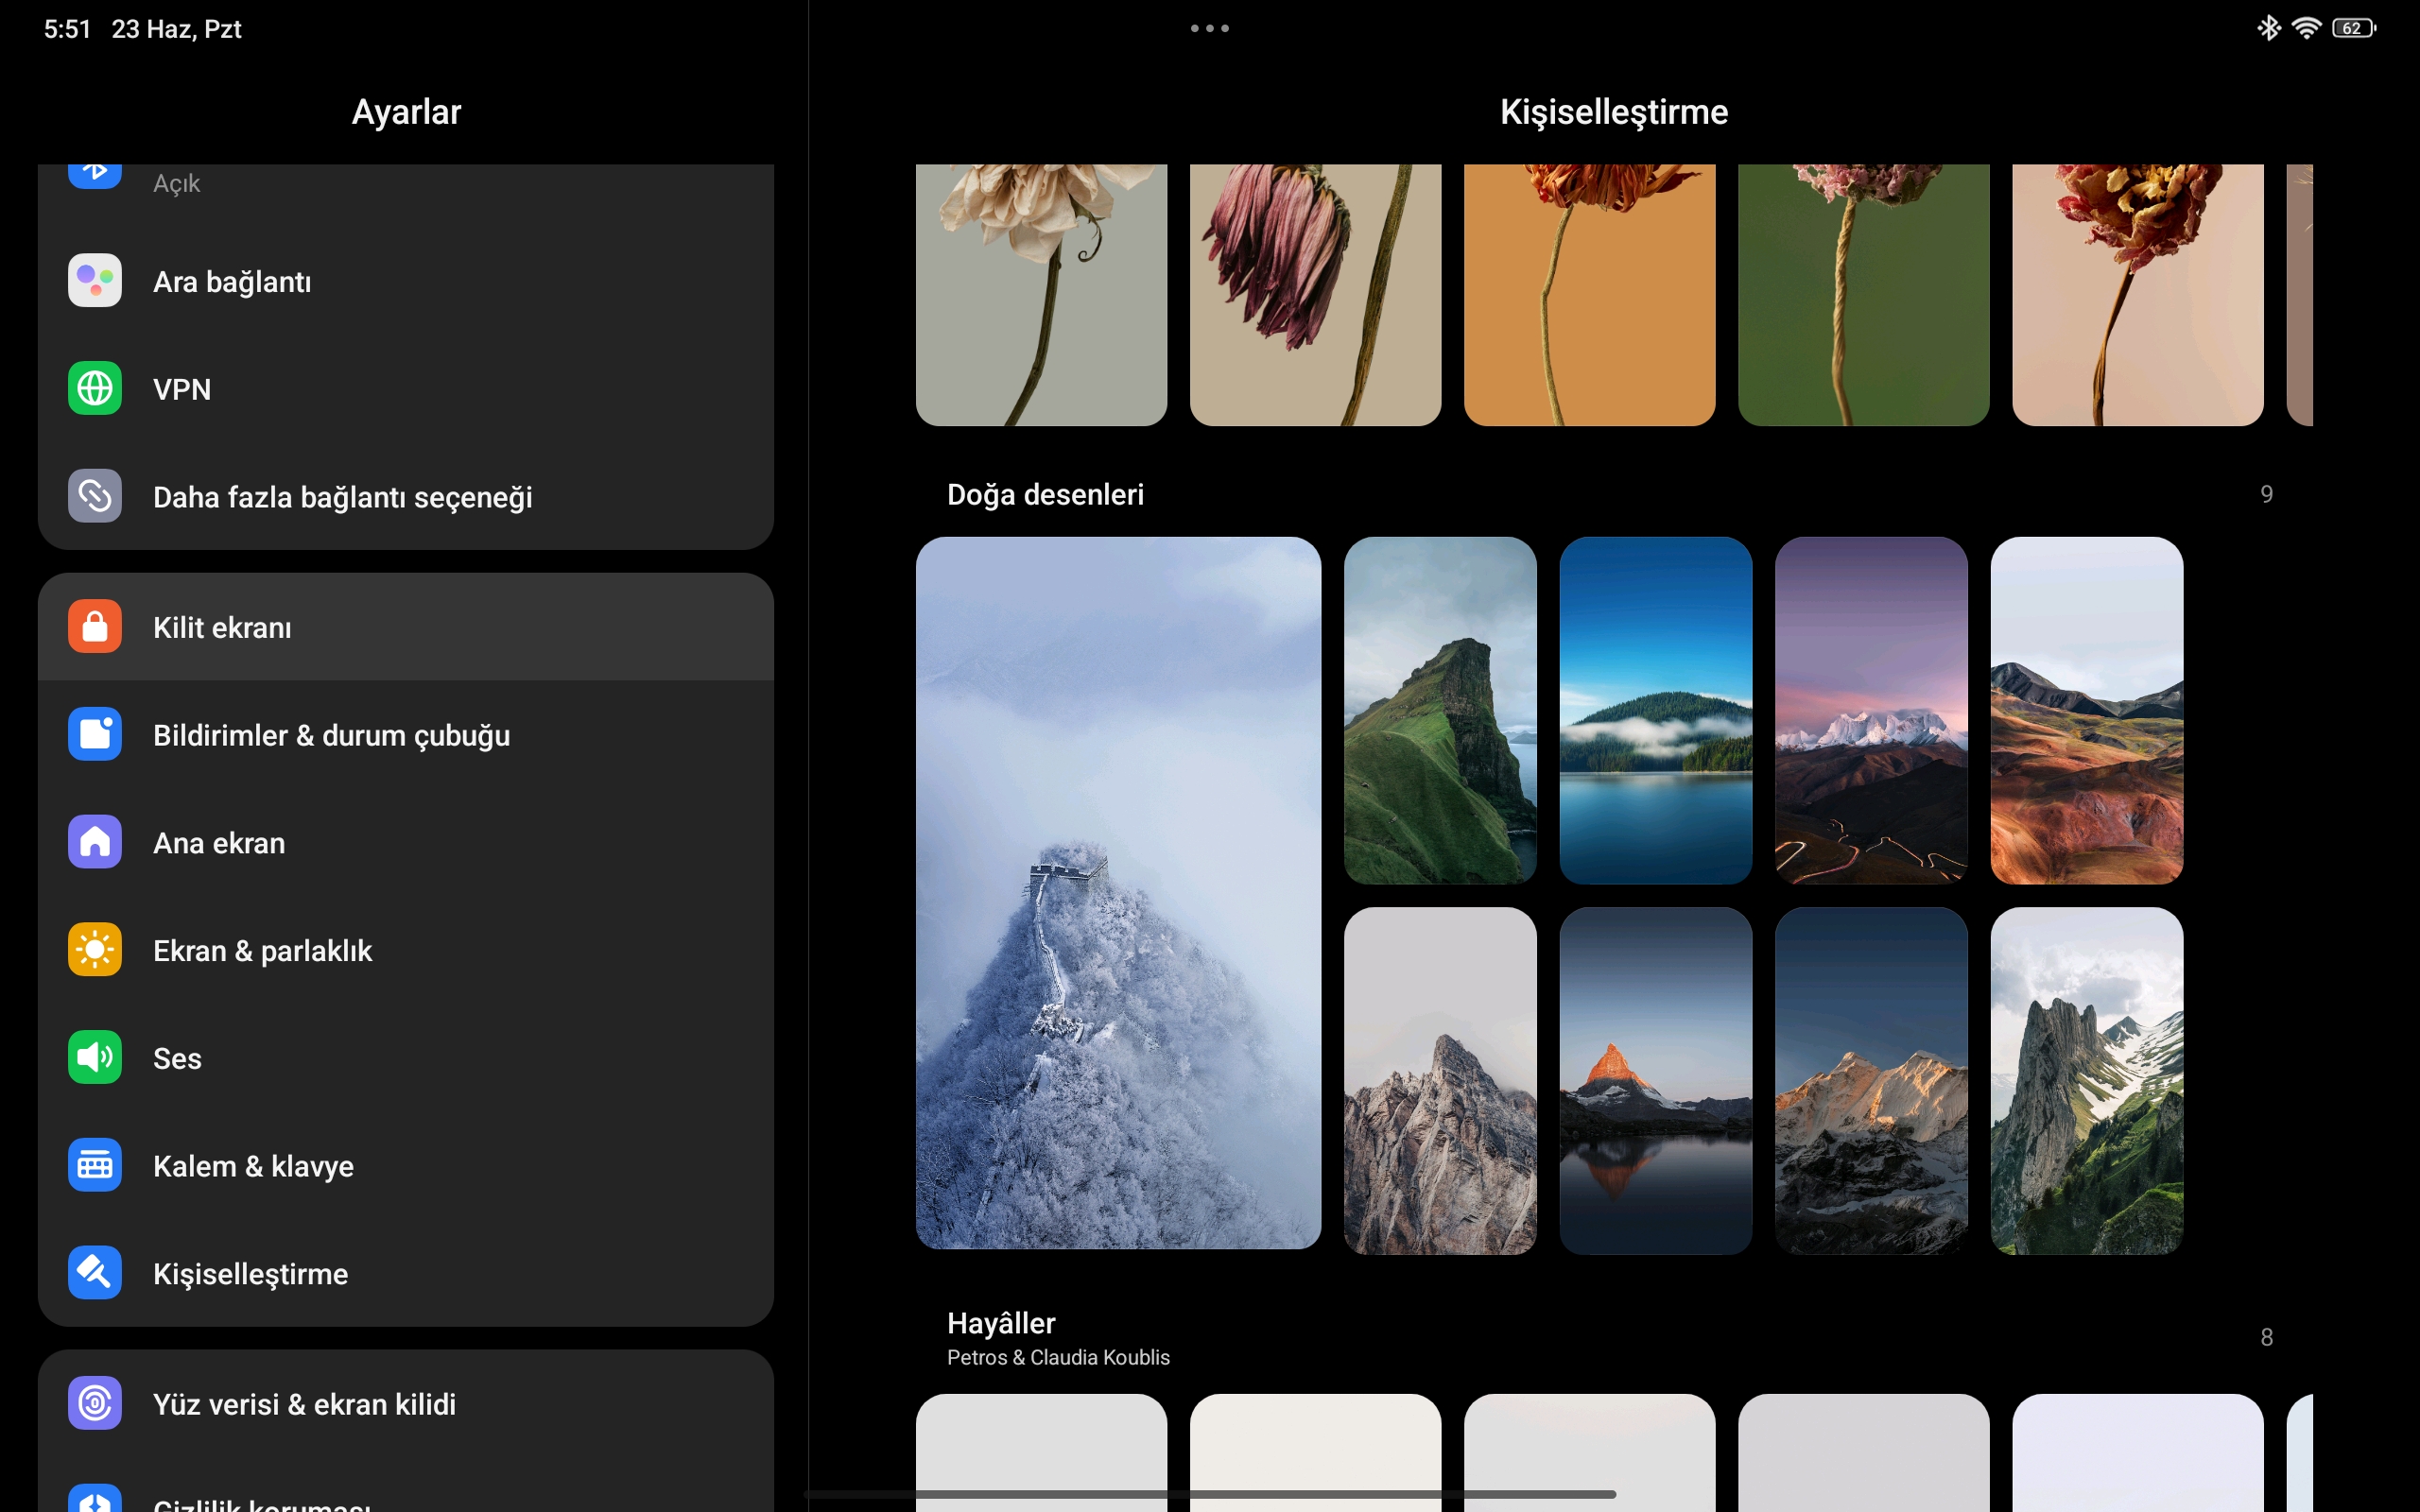Select the sunlit snowy mountain wallpaper
Image resolution: width=2420 pixels, height=1512 pixels.
pos(1871,1081)
